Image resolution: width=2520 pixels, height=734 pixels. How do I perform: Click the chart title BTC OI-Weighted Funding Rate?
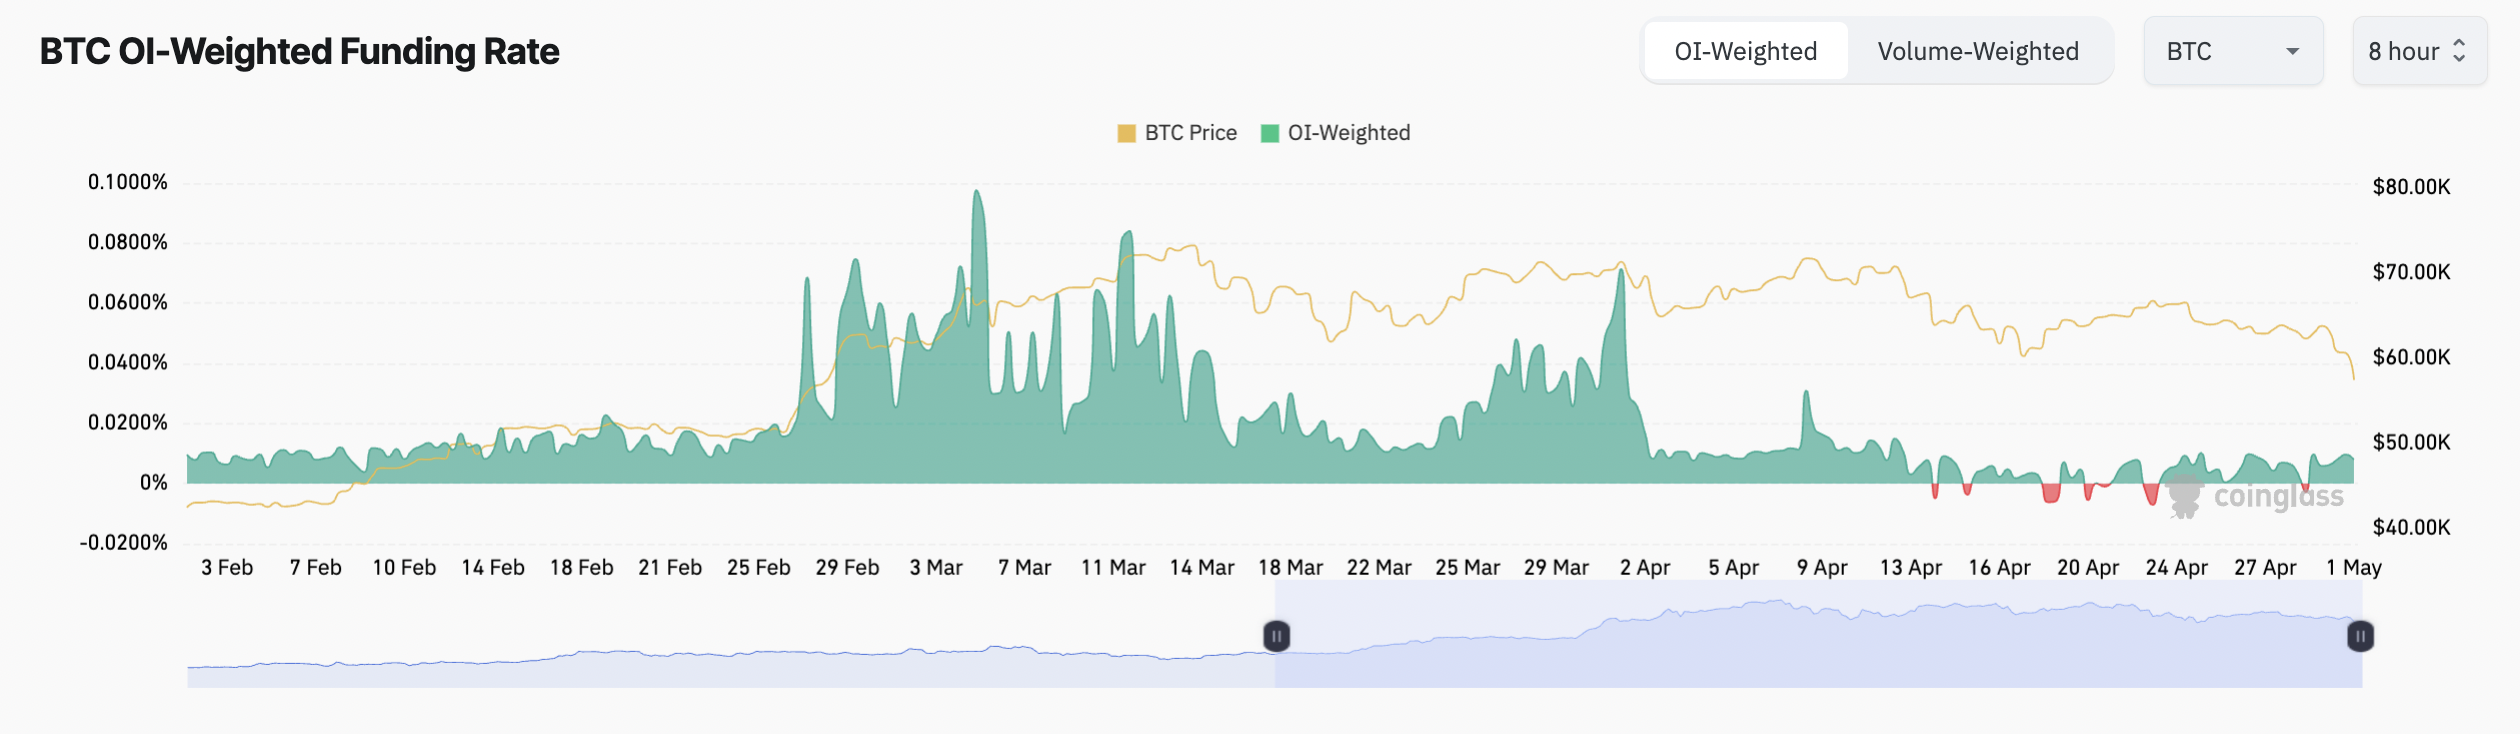point(299,51)
